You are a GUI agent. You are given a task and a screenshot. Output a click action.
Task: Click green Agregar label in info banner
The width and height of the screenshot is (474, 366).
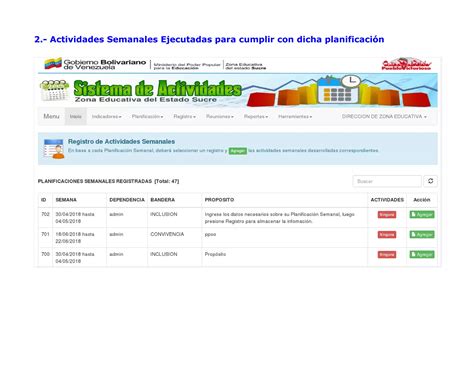(238, 151)
